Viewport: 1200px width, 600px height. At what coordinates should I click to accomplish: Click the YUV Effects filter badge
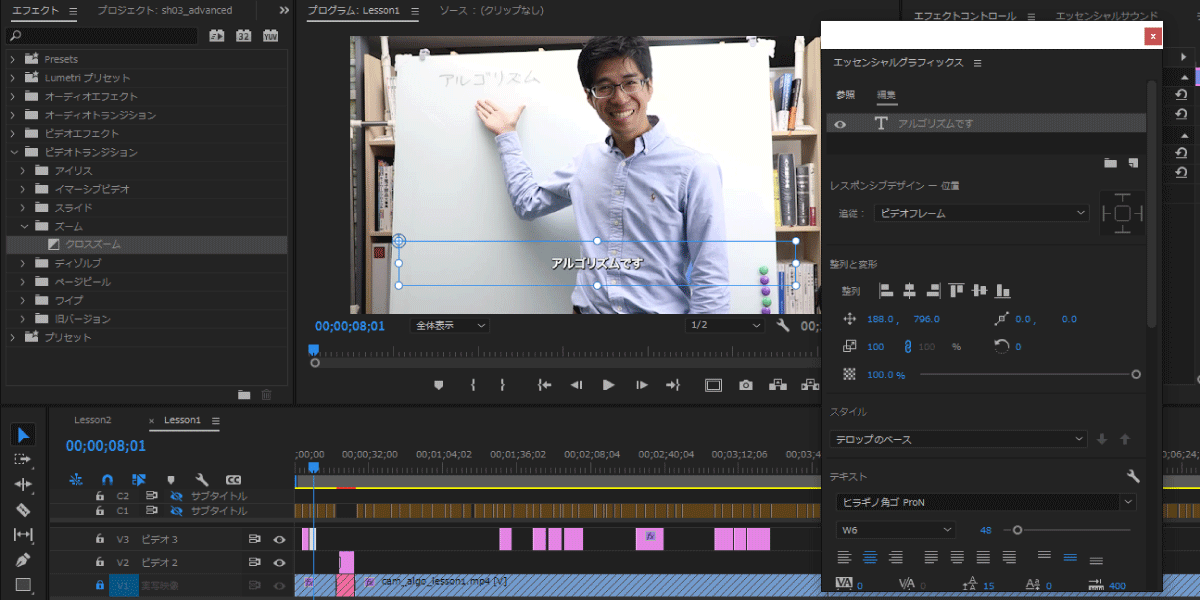pos(271,36)
